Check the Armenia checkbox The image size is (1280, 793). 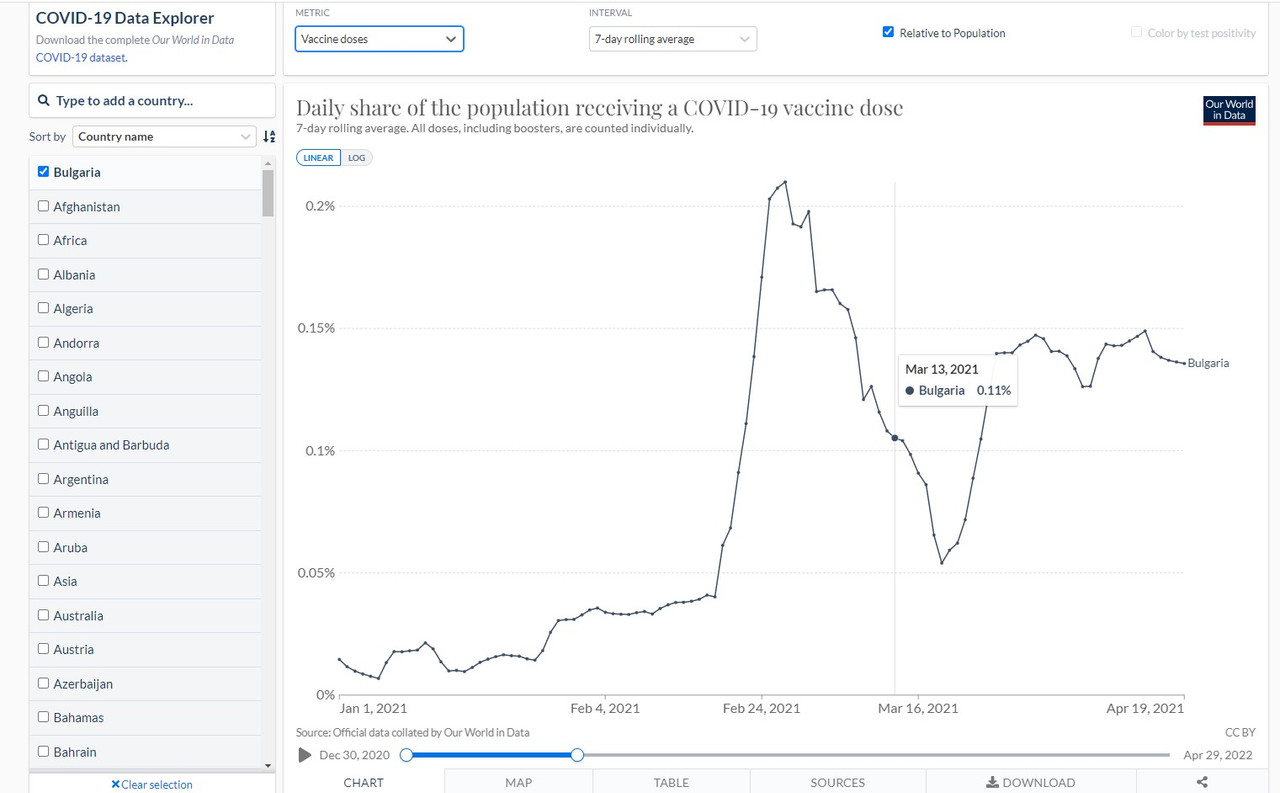[x=43, y=512]
